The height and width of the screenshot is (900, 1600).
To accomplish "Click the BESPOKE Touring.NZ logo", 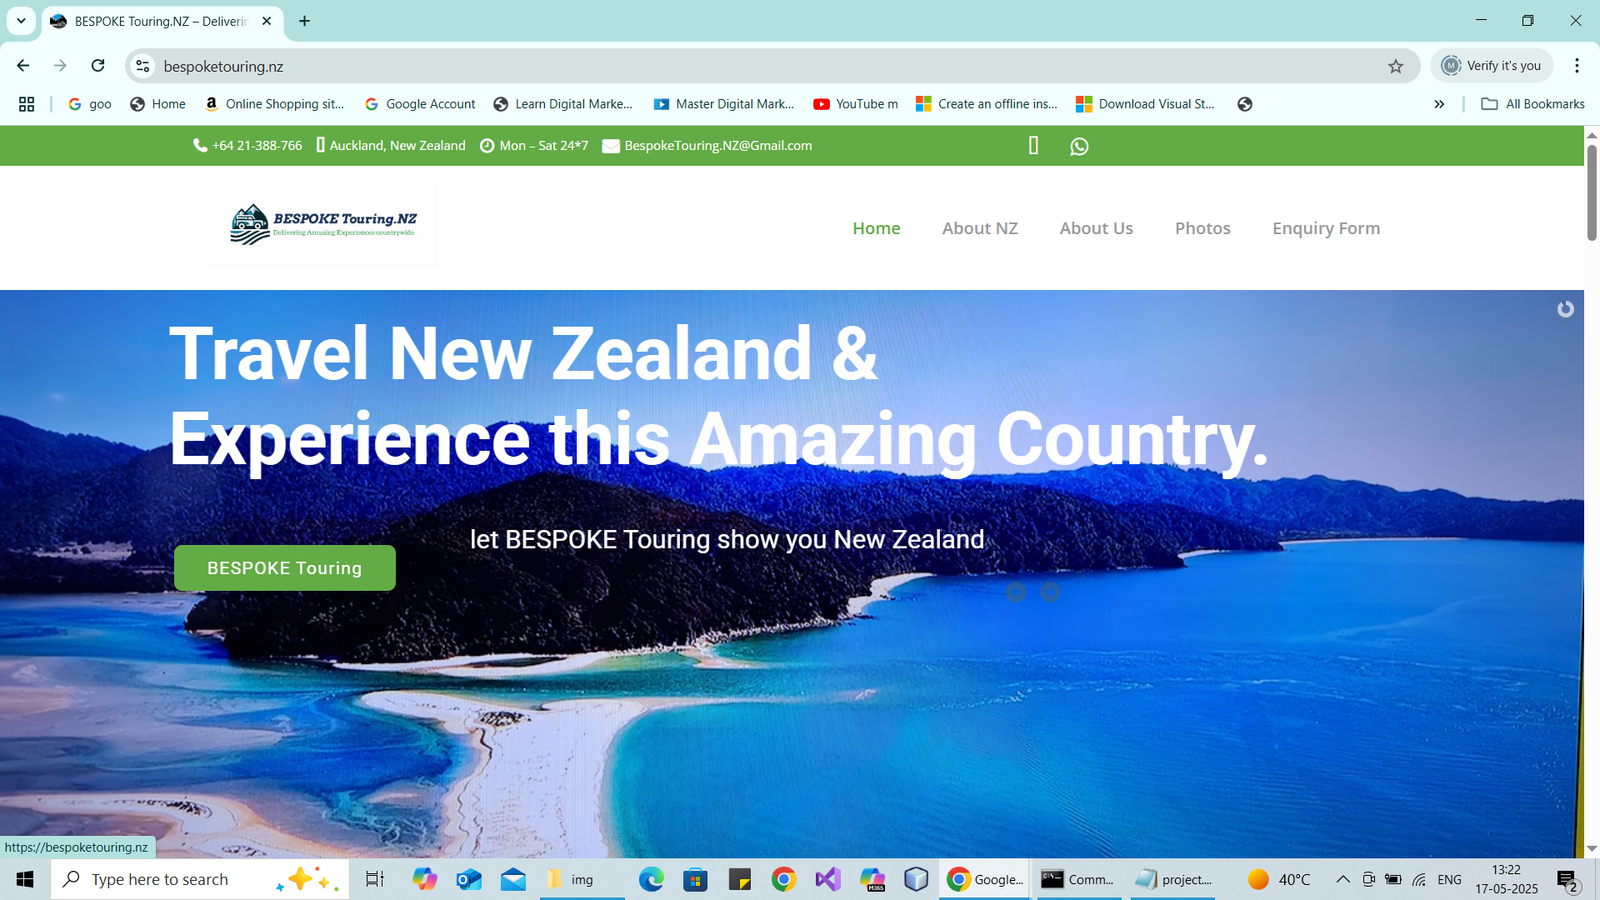I will tap(323, 225).
